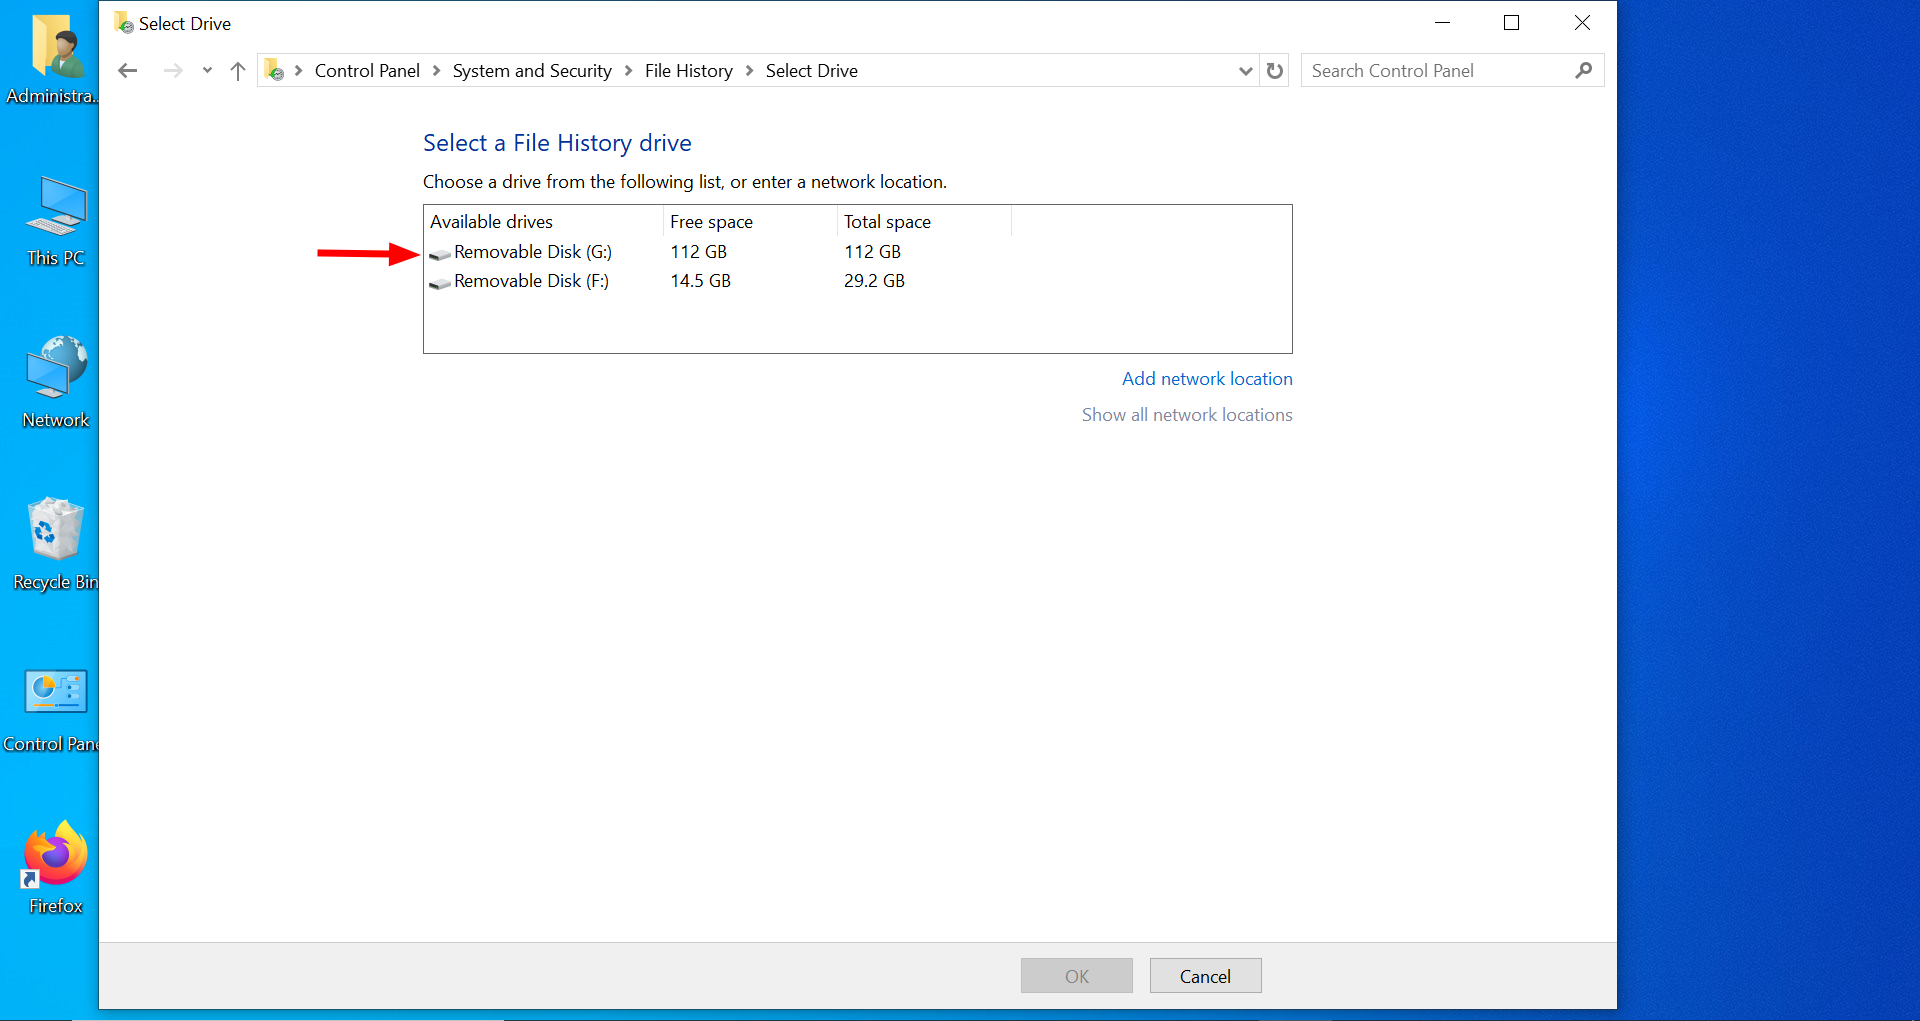Select Removable Disk (F:) from the list
Viewport: 1920px width, 1021px height.
tap(531, 281)
